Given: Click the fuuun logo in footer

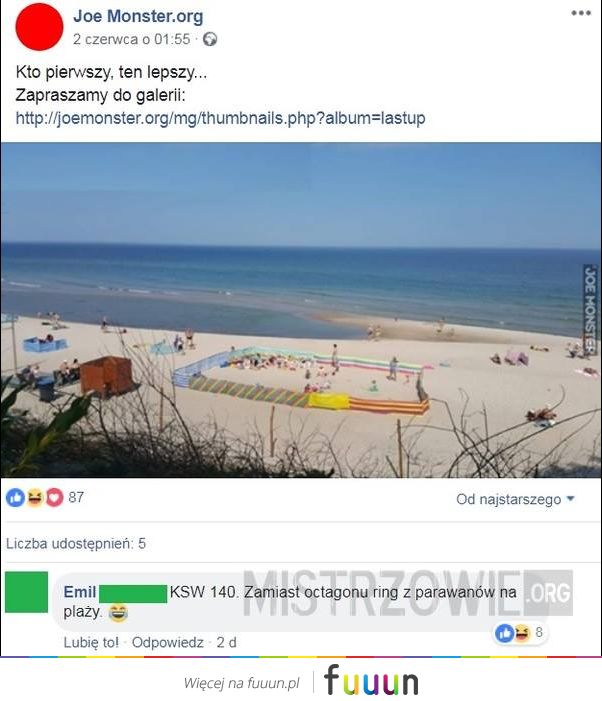Looking at the screenshot, I should [371, 680].
